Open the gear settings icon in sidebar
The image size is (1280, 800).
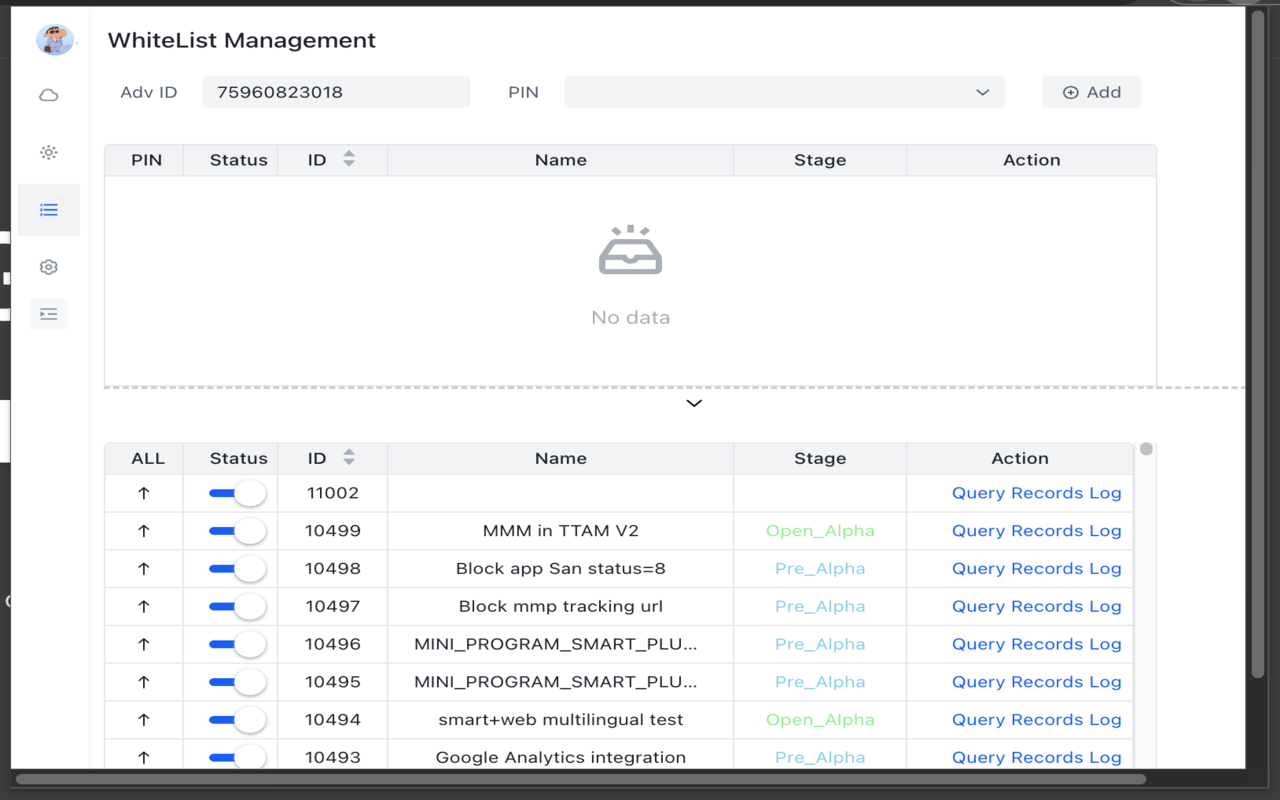tap(48, 267)
